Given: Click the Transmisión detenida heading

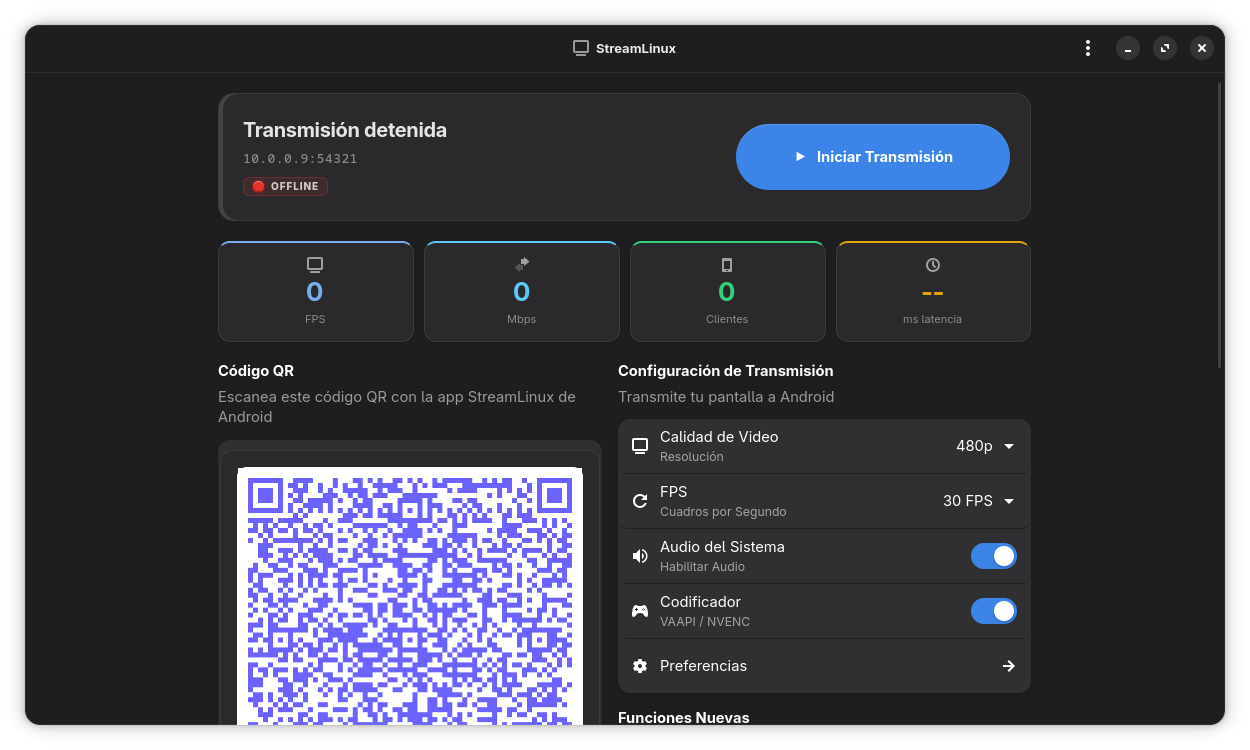Looking at the screenshot, I should point(345,130).
